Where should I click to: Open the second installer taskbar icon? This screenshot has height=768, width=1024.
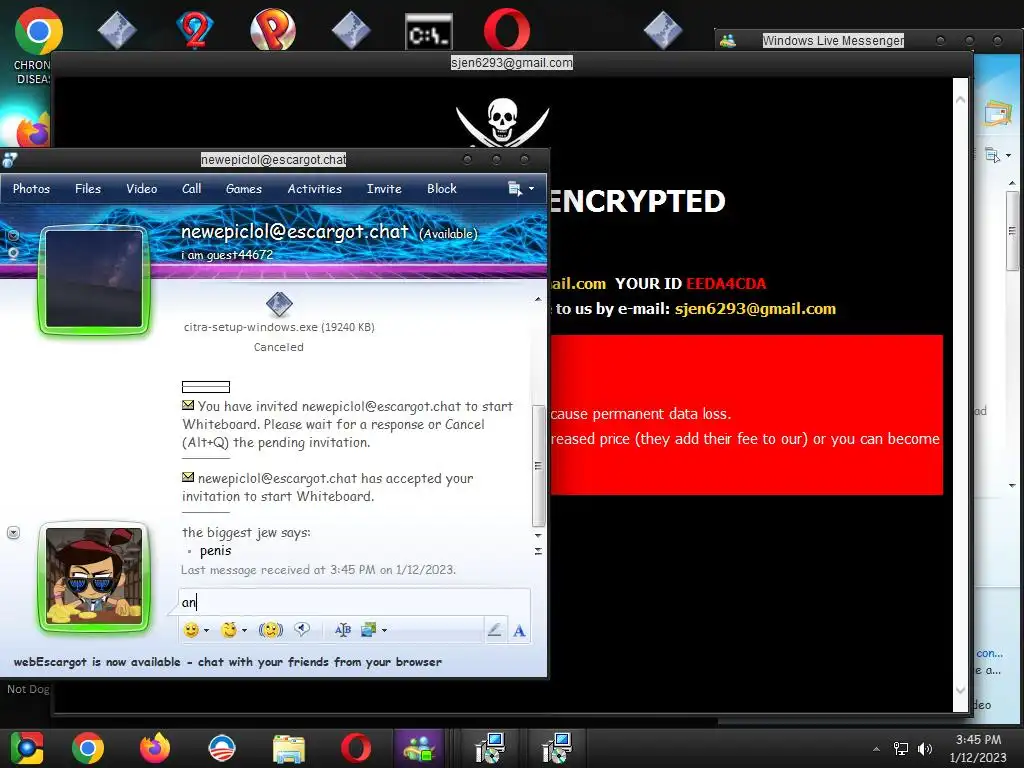pyautogui.click(x=556, y=748)
